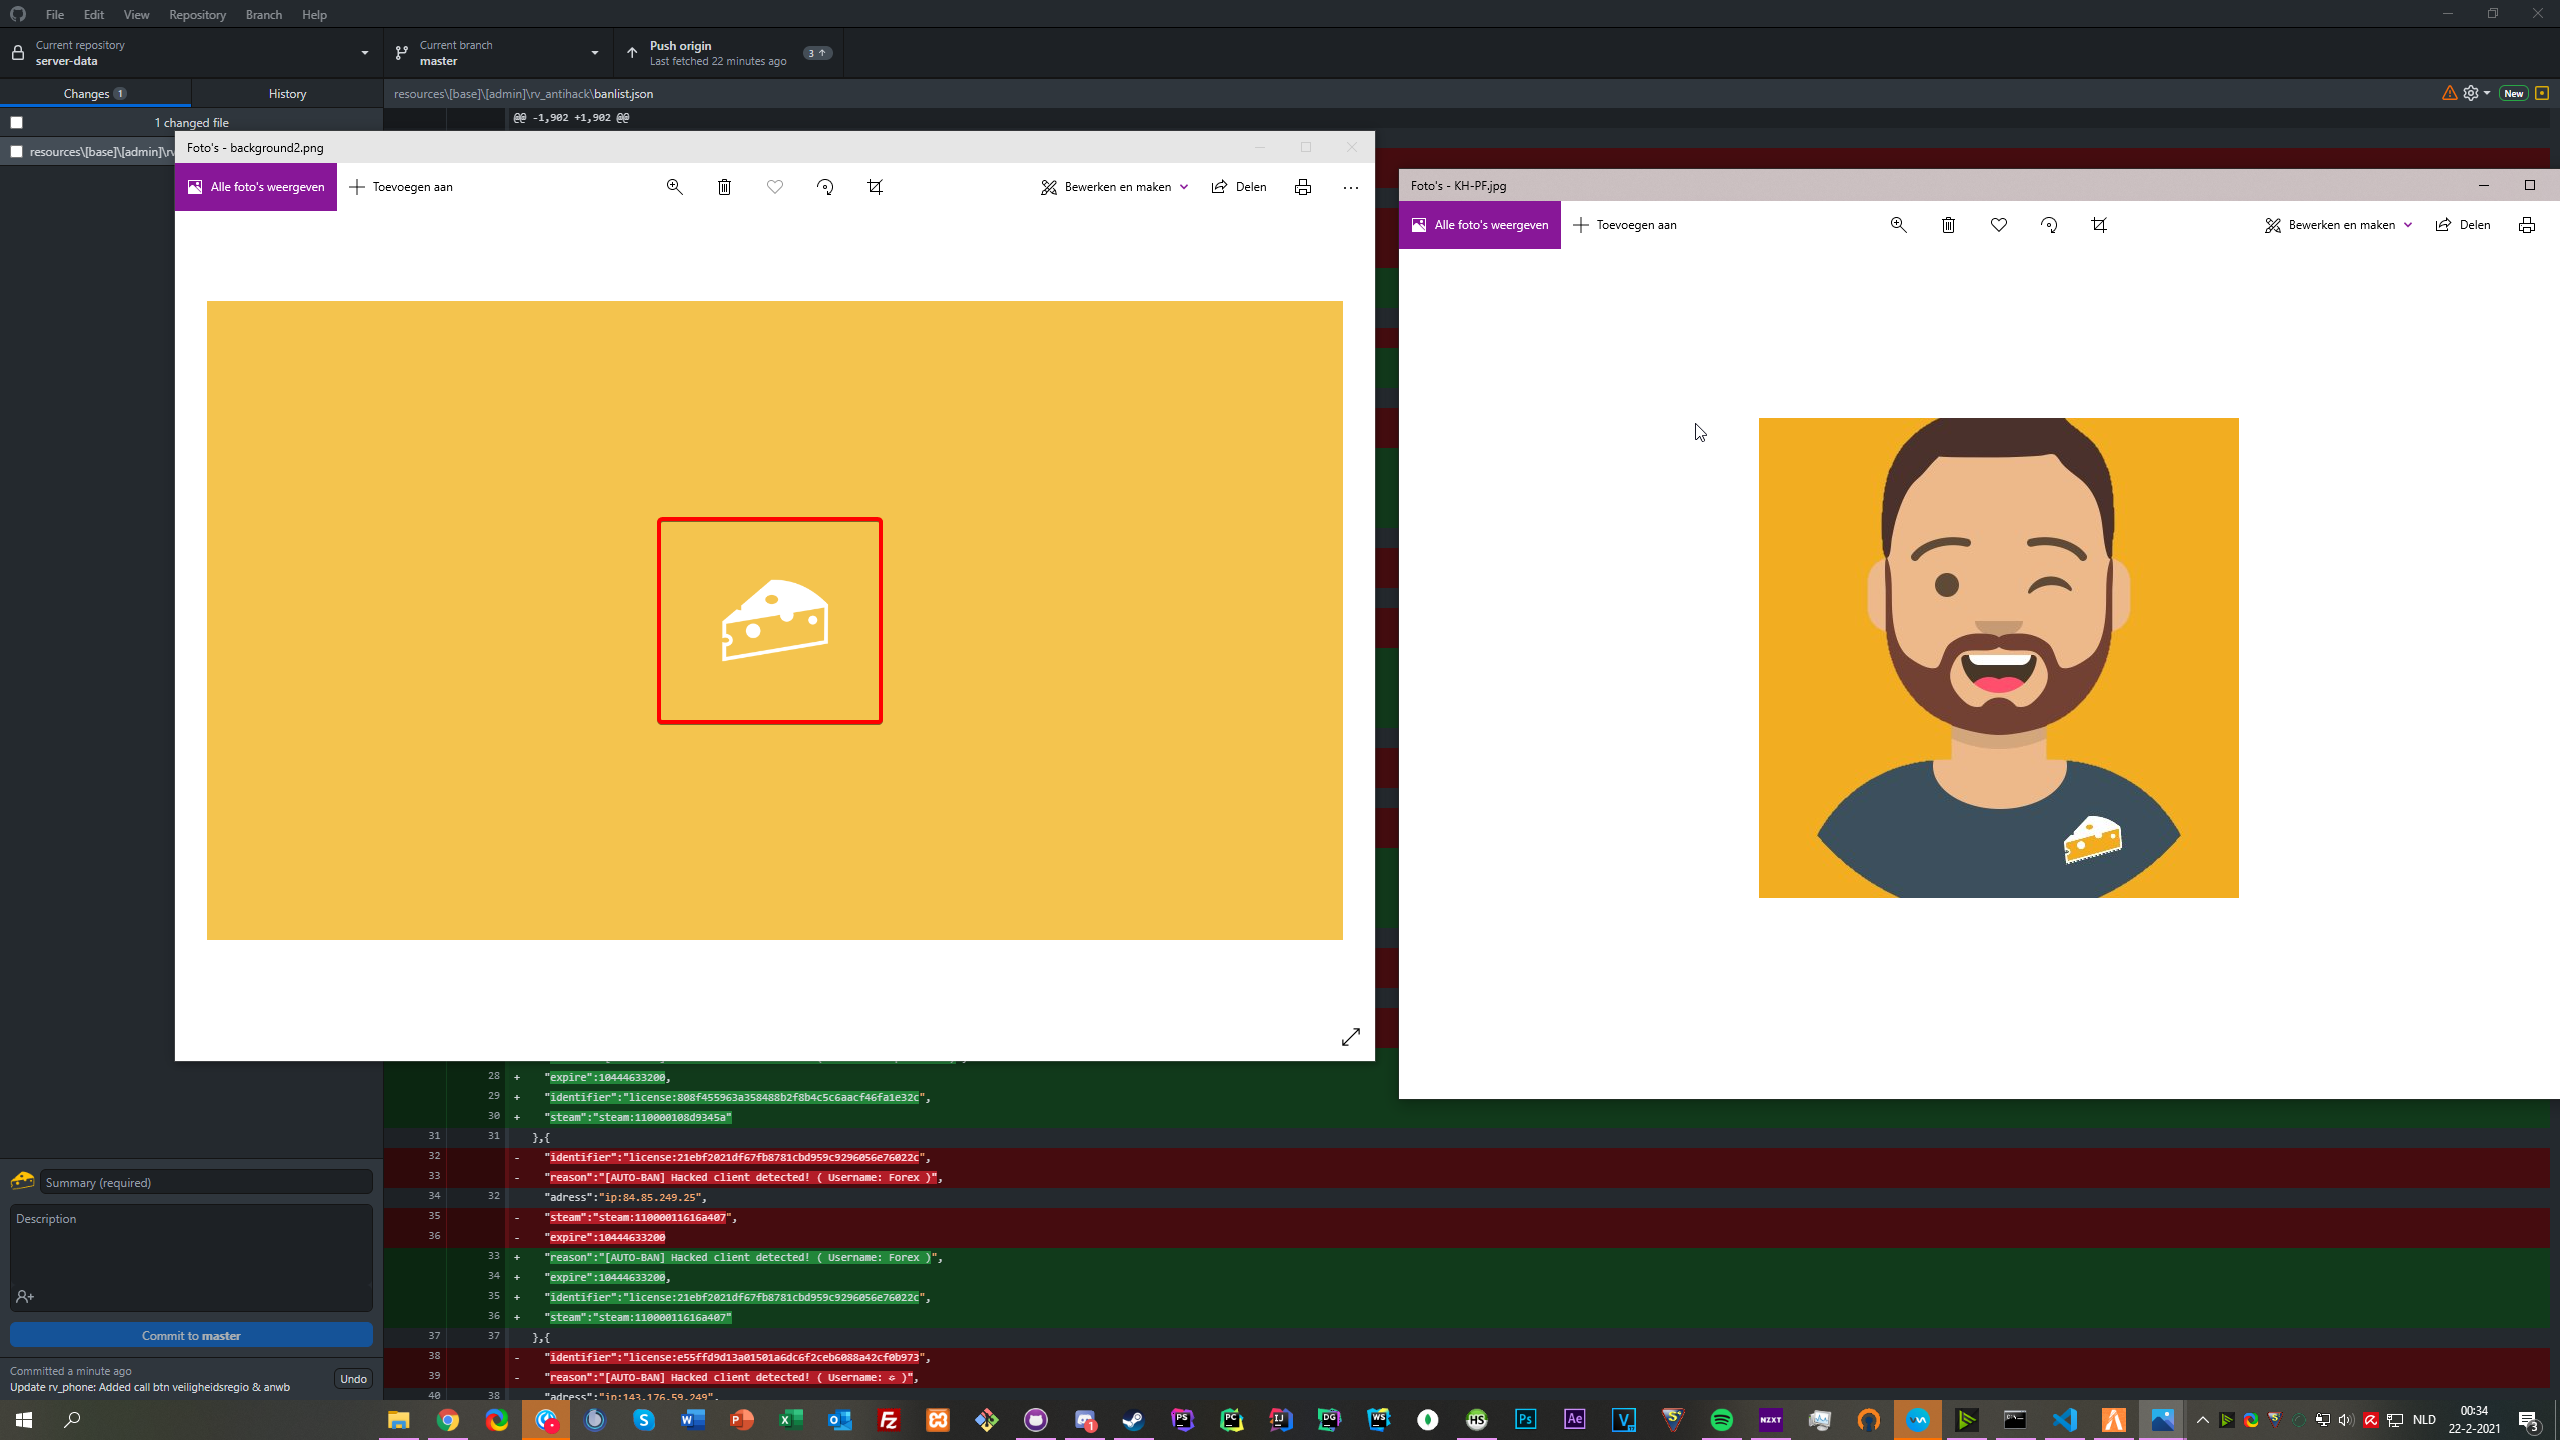This screenshot has width=2560, height=1440.
Task: Switch to the History tab
Action: (x=287, y=93)
